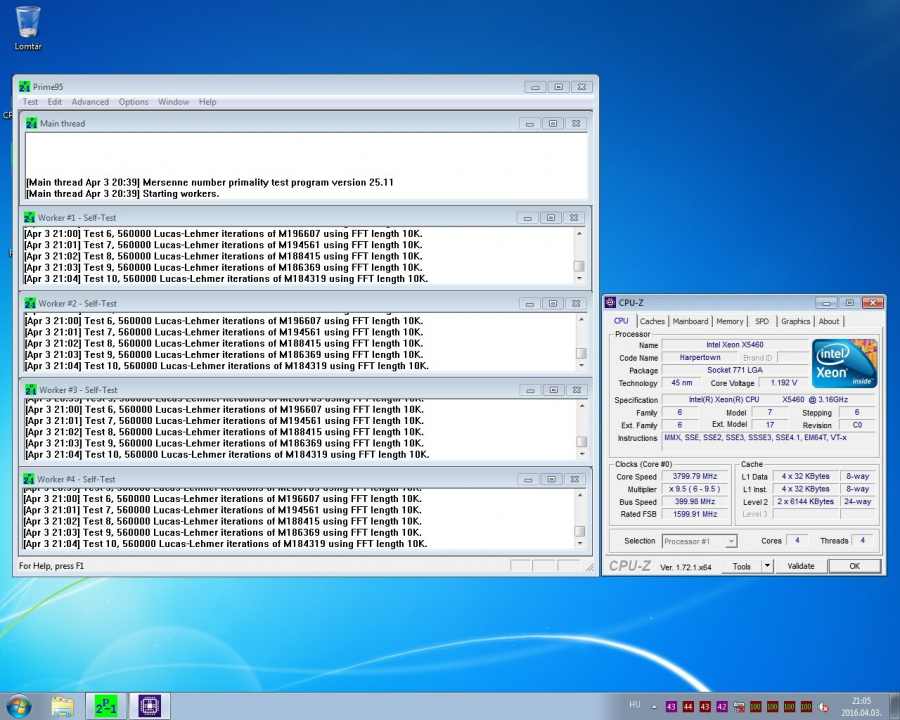The width and height of the screenshot is (900, 720).
Task: Show hidden tray icons arrow
Action: point(654,707)
